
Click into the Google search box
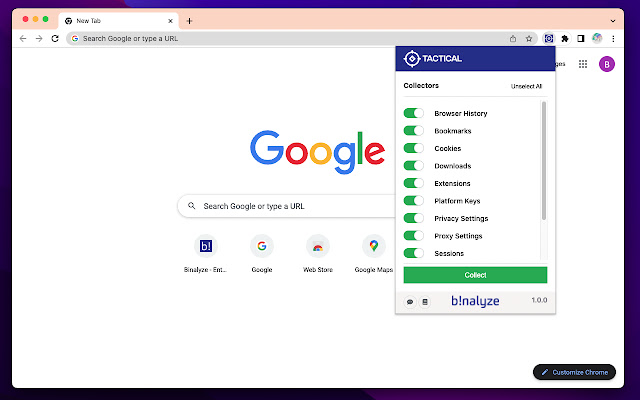click(287, 206)
